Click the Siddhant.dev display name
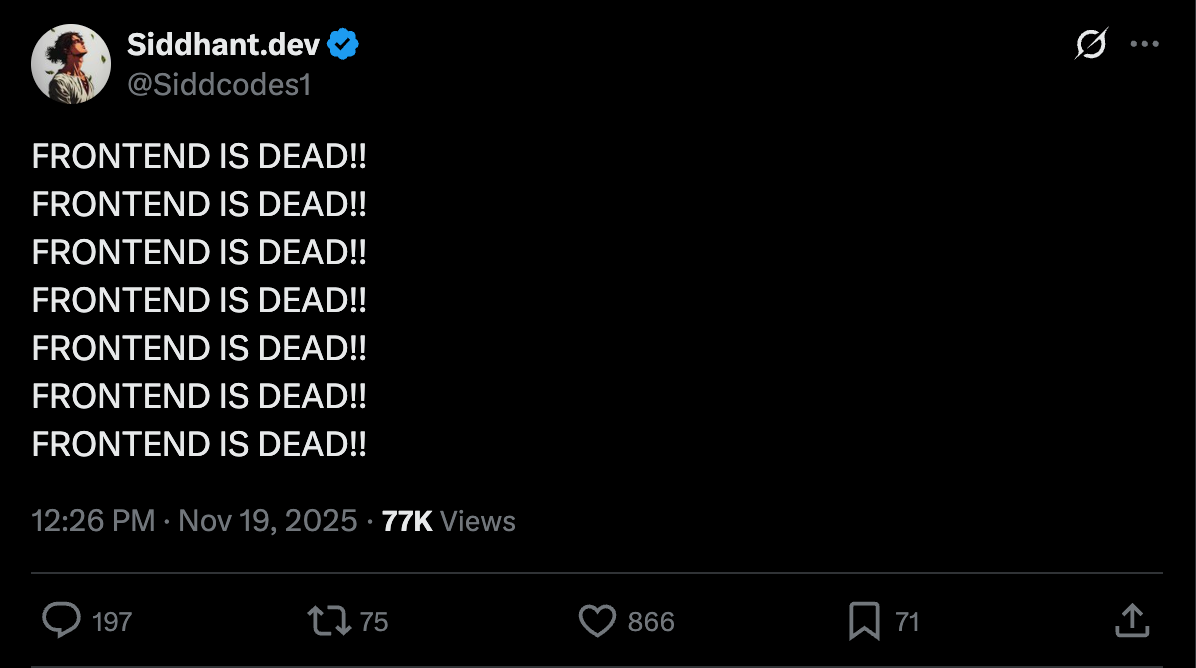The width and height of the screenshot is (1196, 668). [x=223, y=45]
